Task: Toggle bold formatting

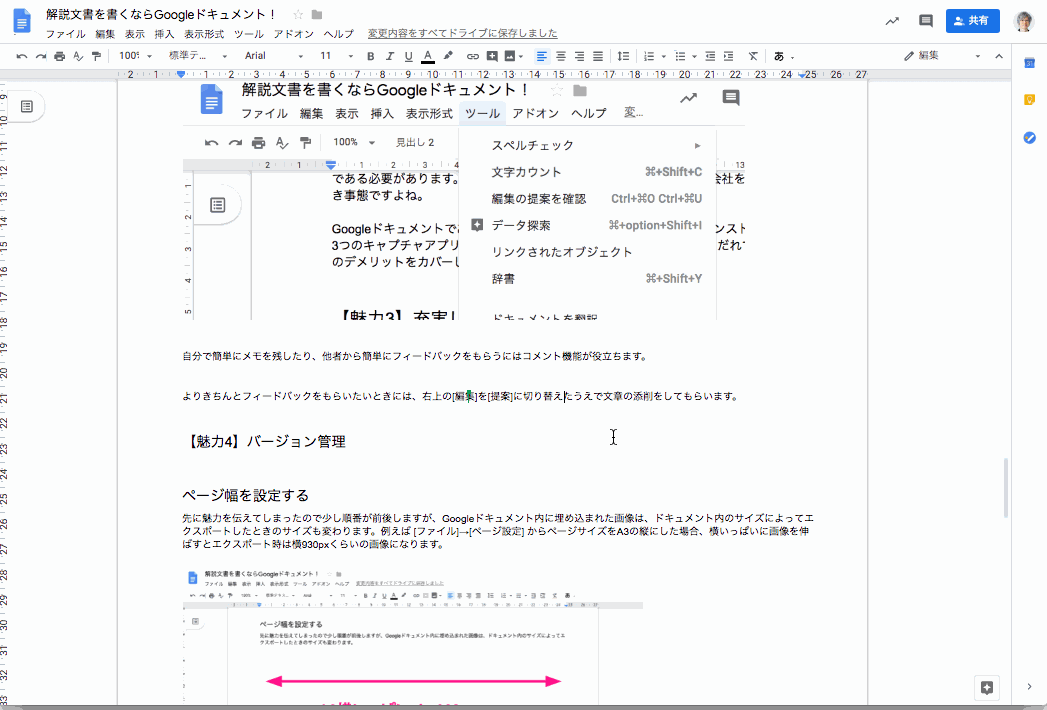Action: click(x=371, y=56)
